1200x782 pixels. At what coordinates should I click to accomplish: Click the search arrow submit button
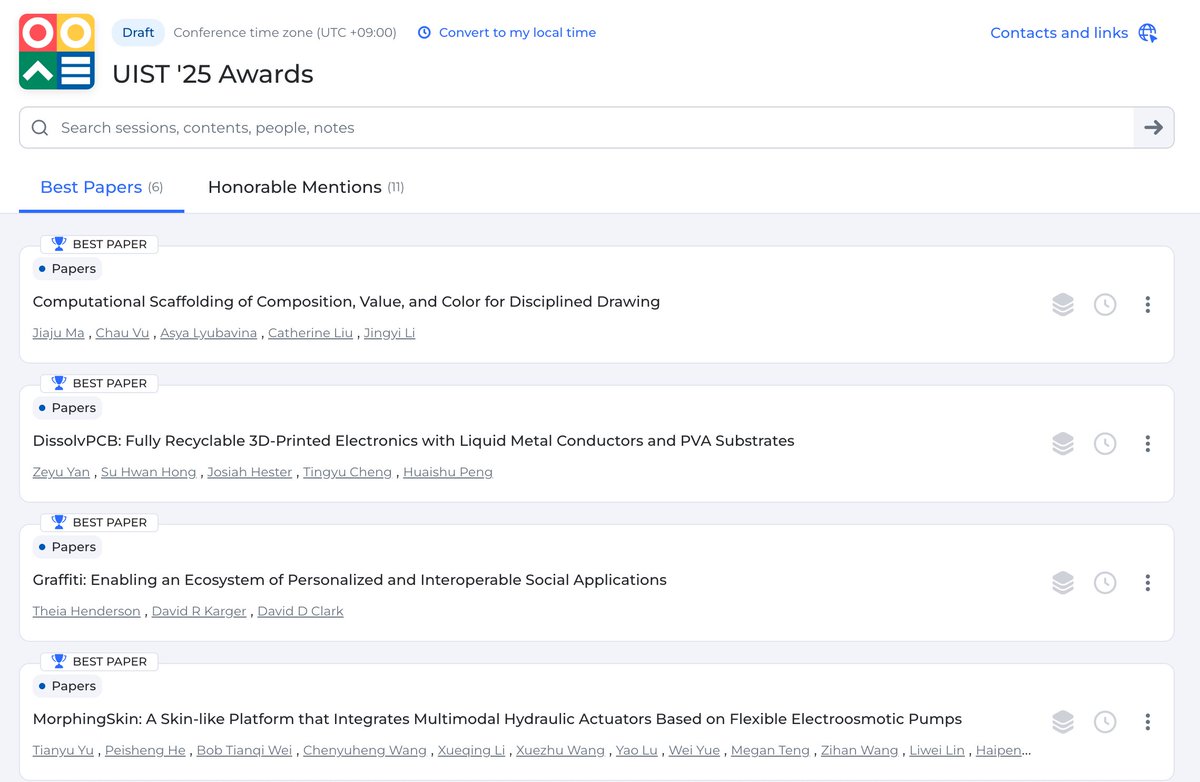(x=1153, y=128)
